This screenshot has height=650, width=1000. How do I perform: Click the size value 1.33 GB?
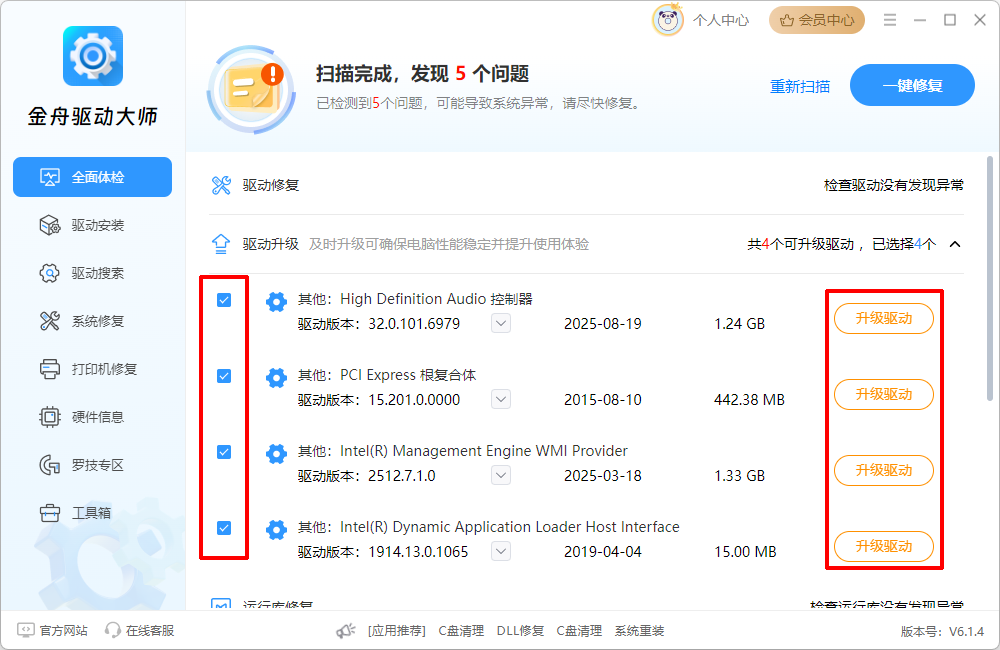click(739, 476)
